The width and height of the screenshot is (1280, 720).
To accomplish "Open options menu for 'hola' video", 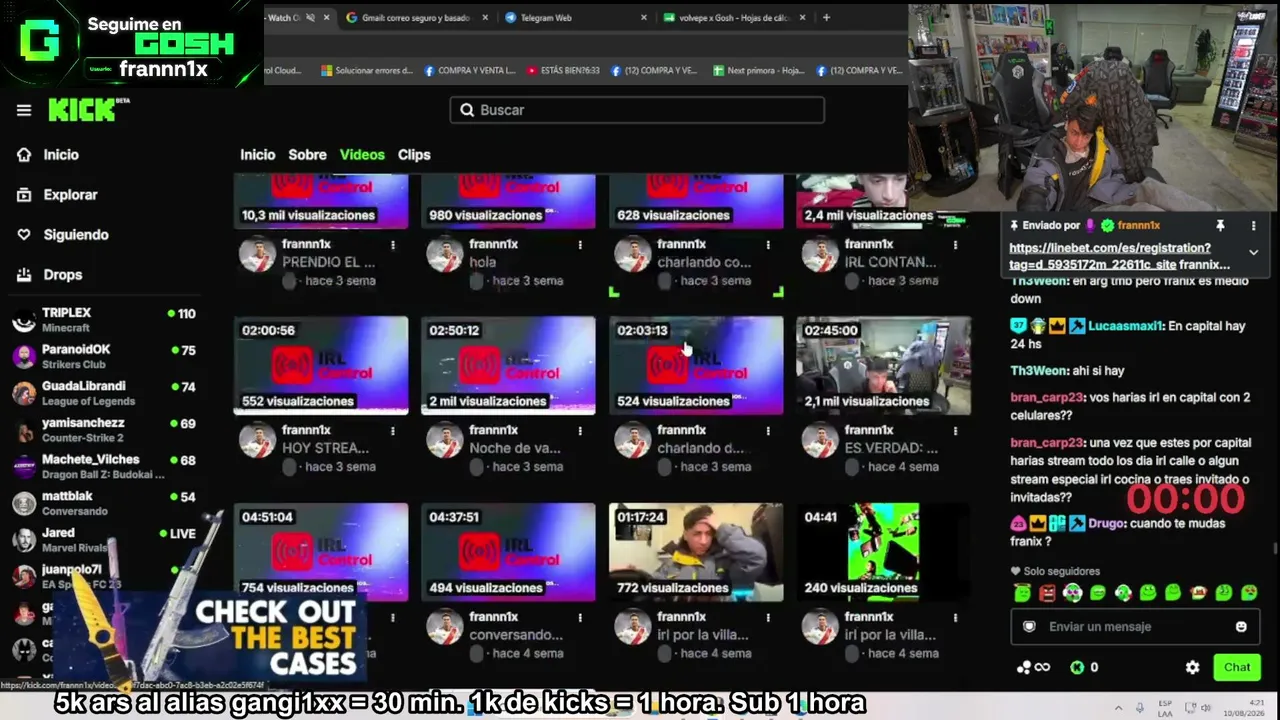I will [580, 245].
